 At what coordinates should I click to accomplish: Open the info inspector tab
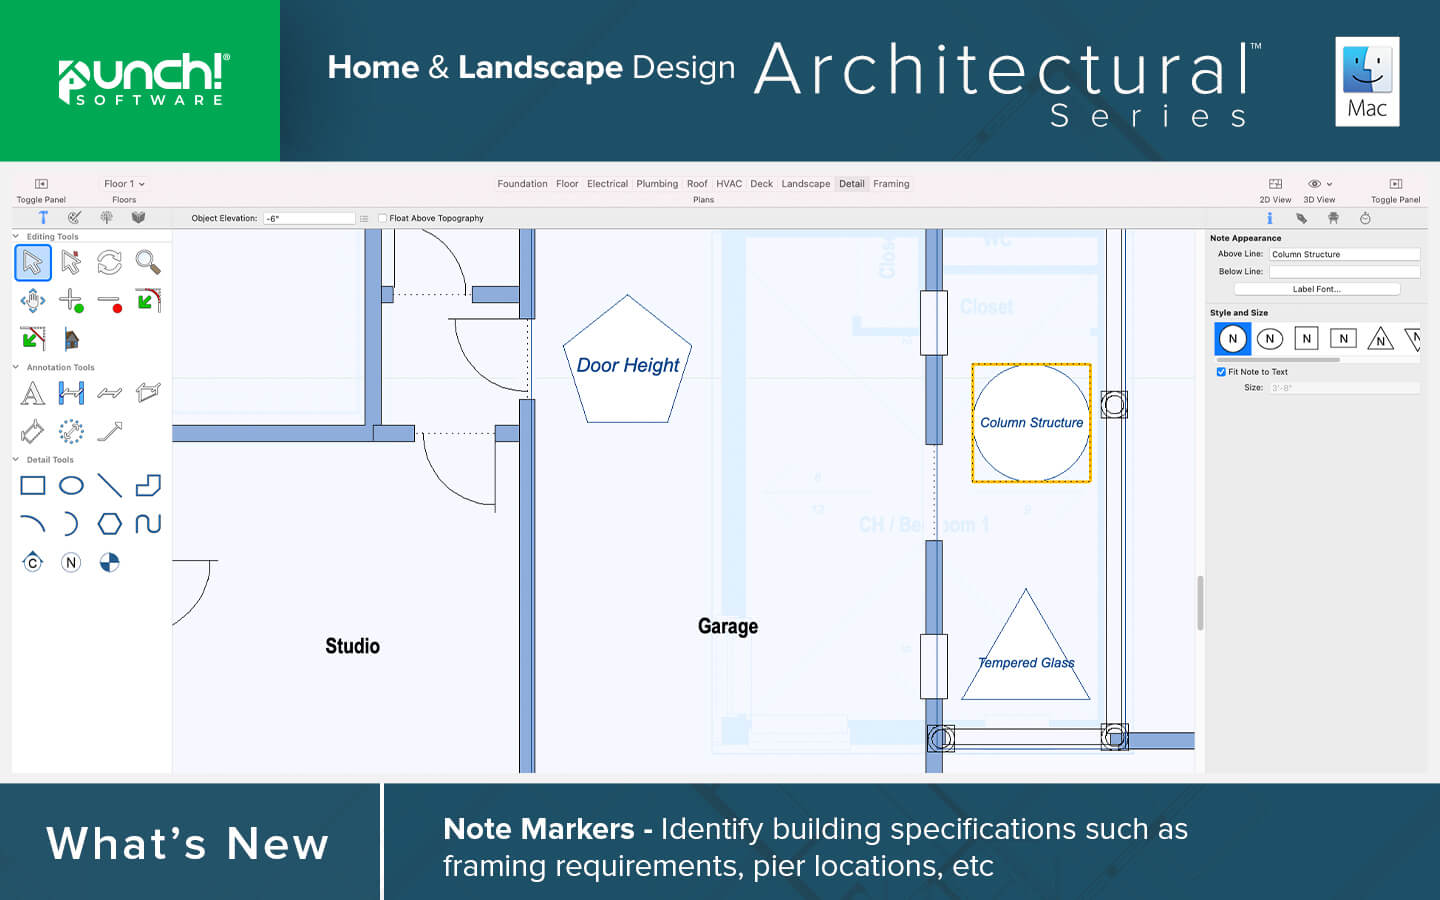(1269, 218)
